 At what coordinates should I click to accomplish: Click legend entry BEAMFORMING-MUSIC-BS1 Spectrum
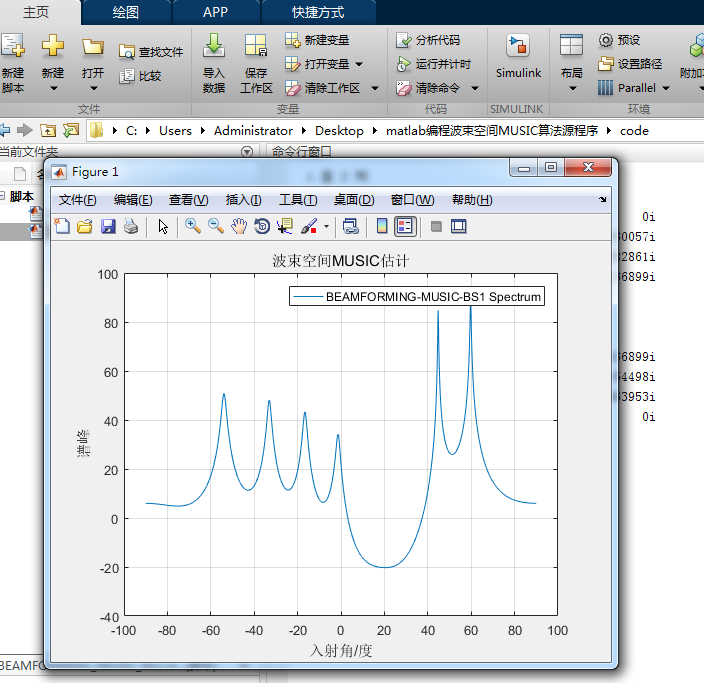[x=417, y=296]
